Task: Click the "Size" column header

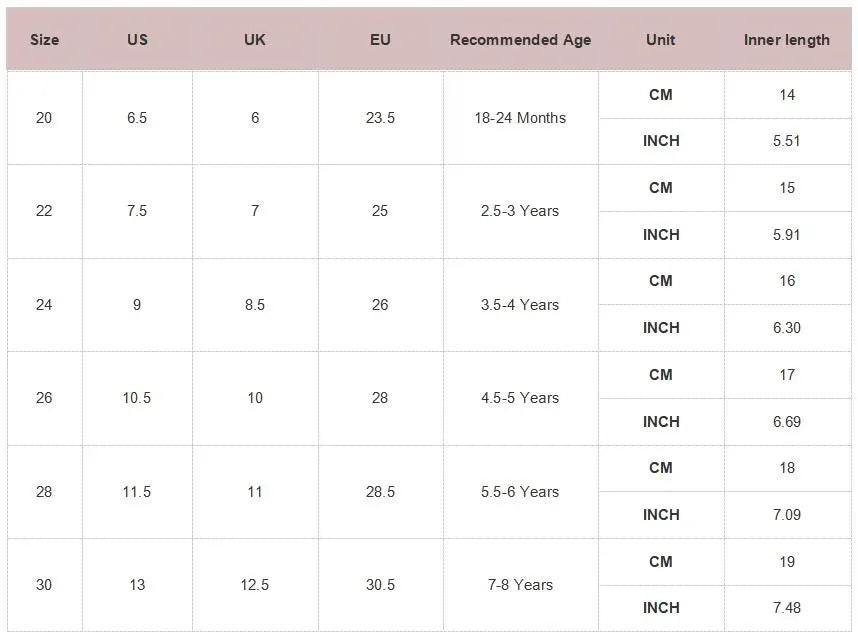Action: click(44, 40)
